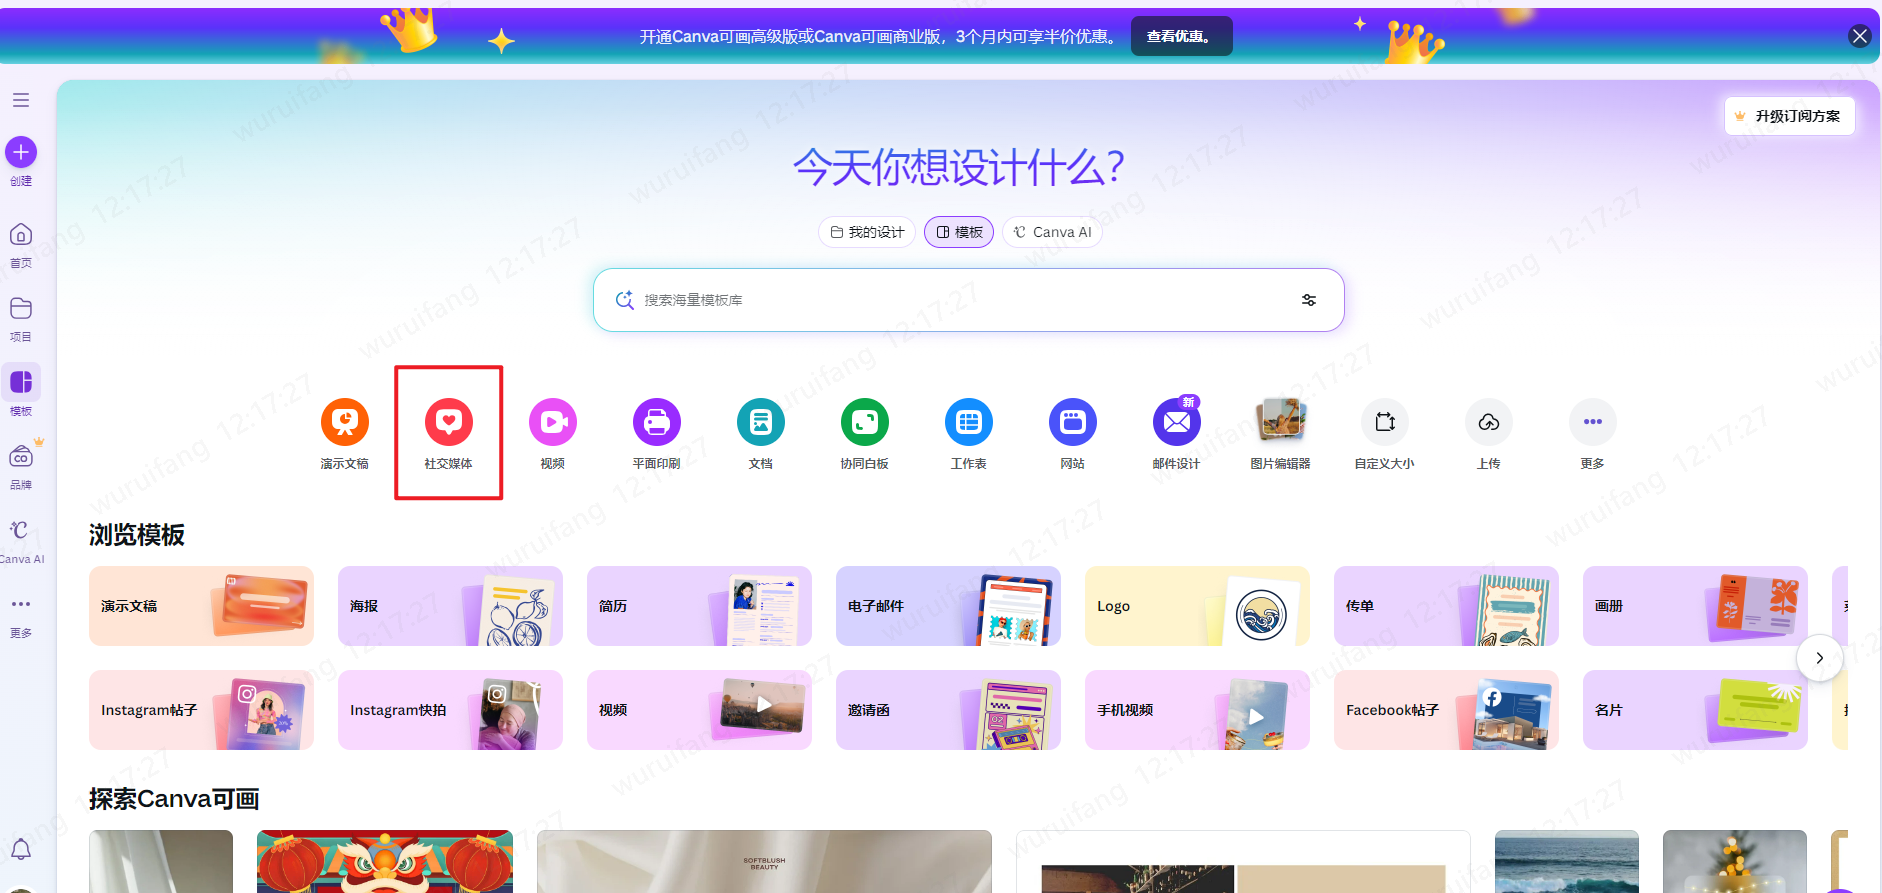Open the Logo template card

[x=1197, y=606]
